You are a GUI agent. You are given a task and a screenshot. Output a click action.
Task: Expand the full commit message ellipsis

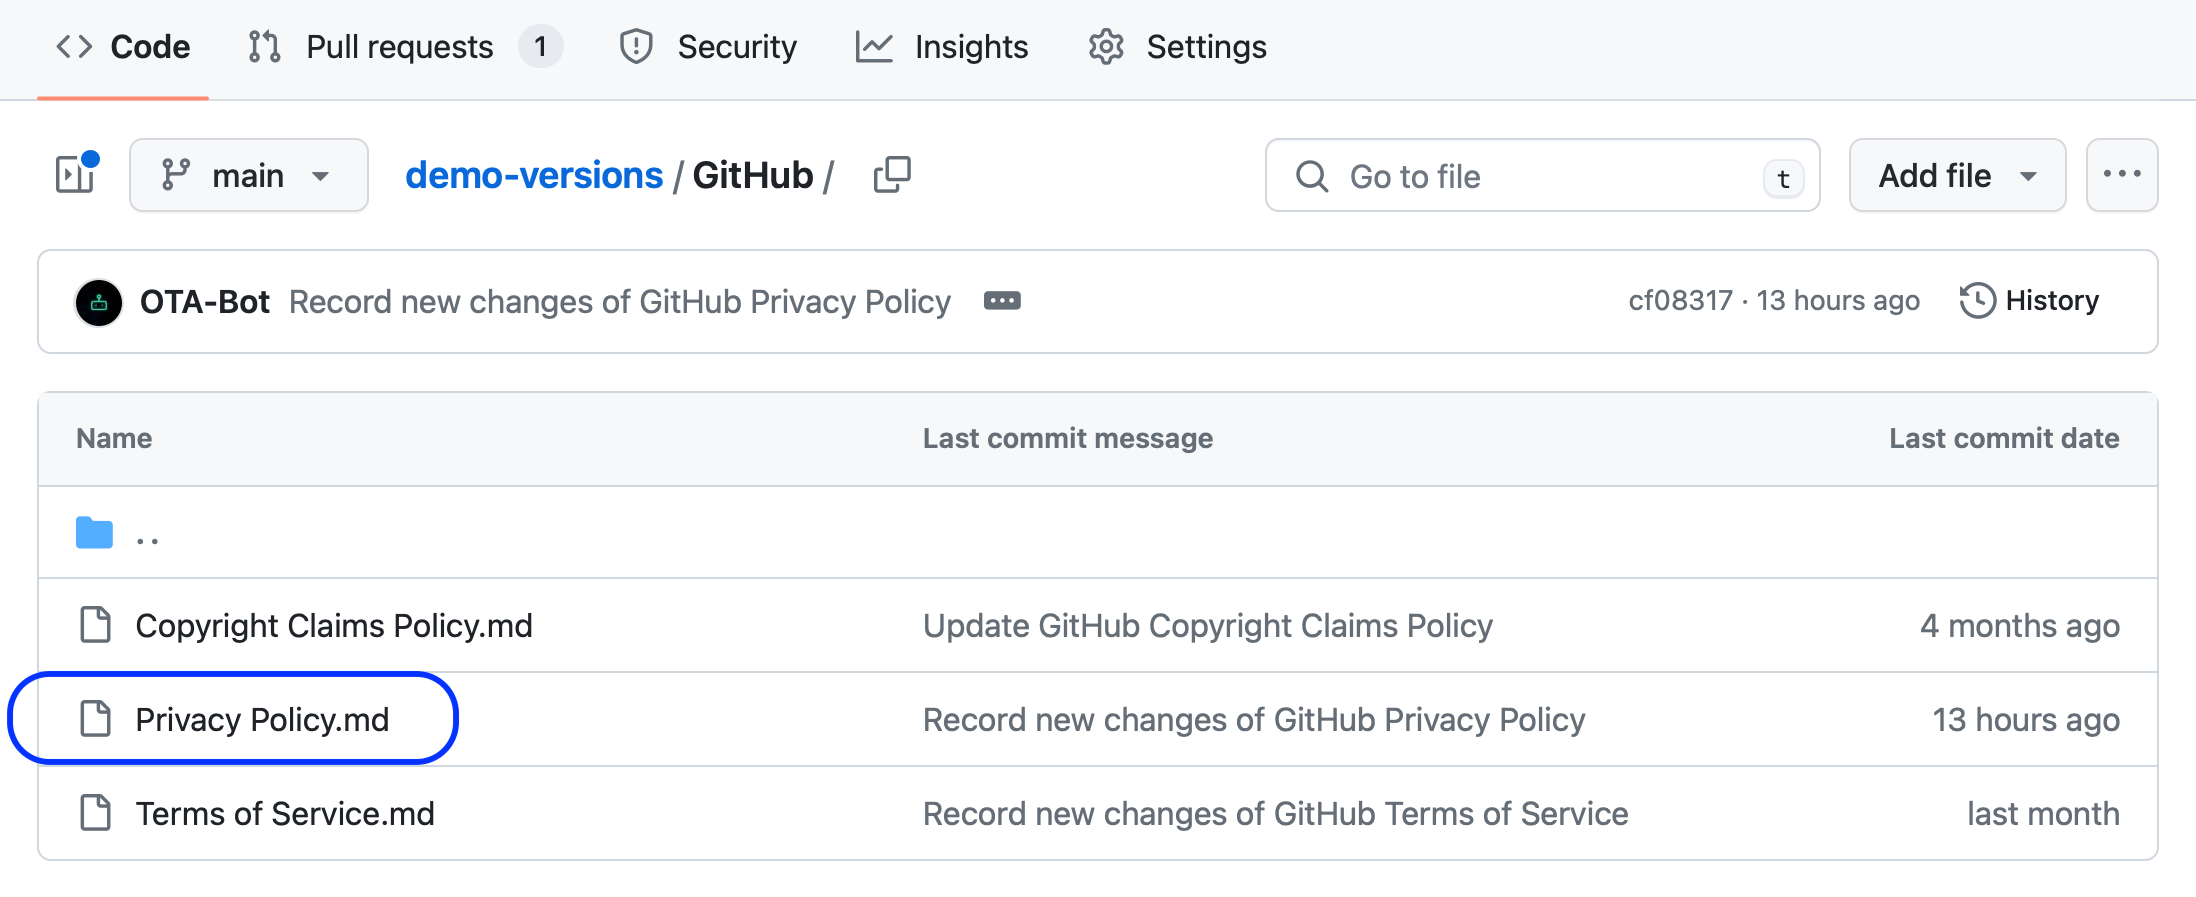[1002, 301]
